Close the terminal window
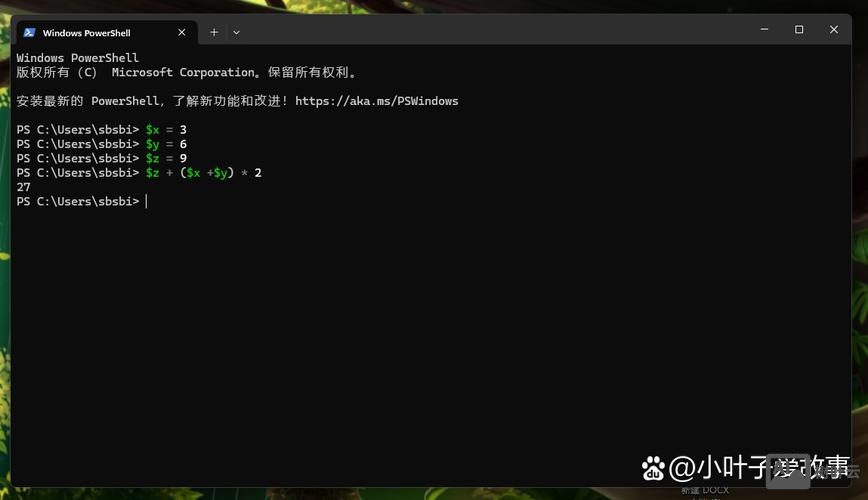Image resolution: width=868 pixels, height=500 pixels. coord(834,30)
